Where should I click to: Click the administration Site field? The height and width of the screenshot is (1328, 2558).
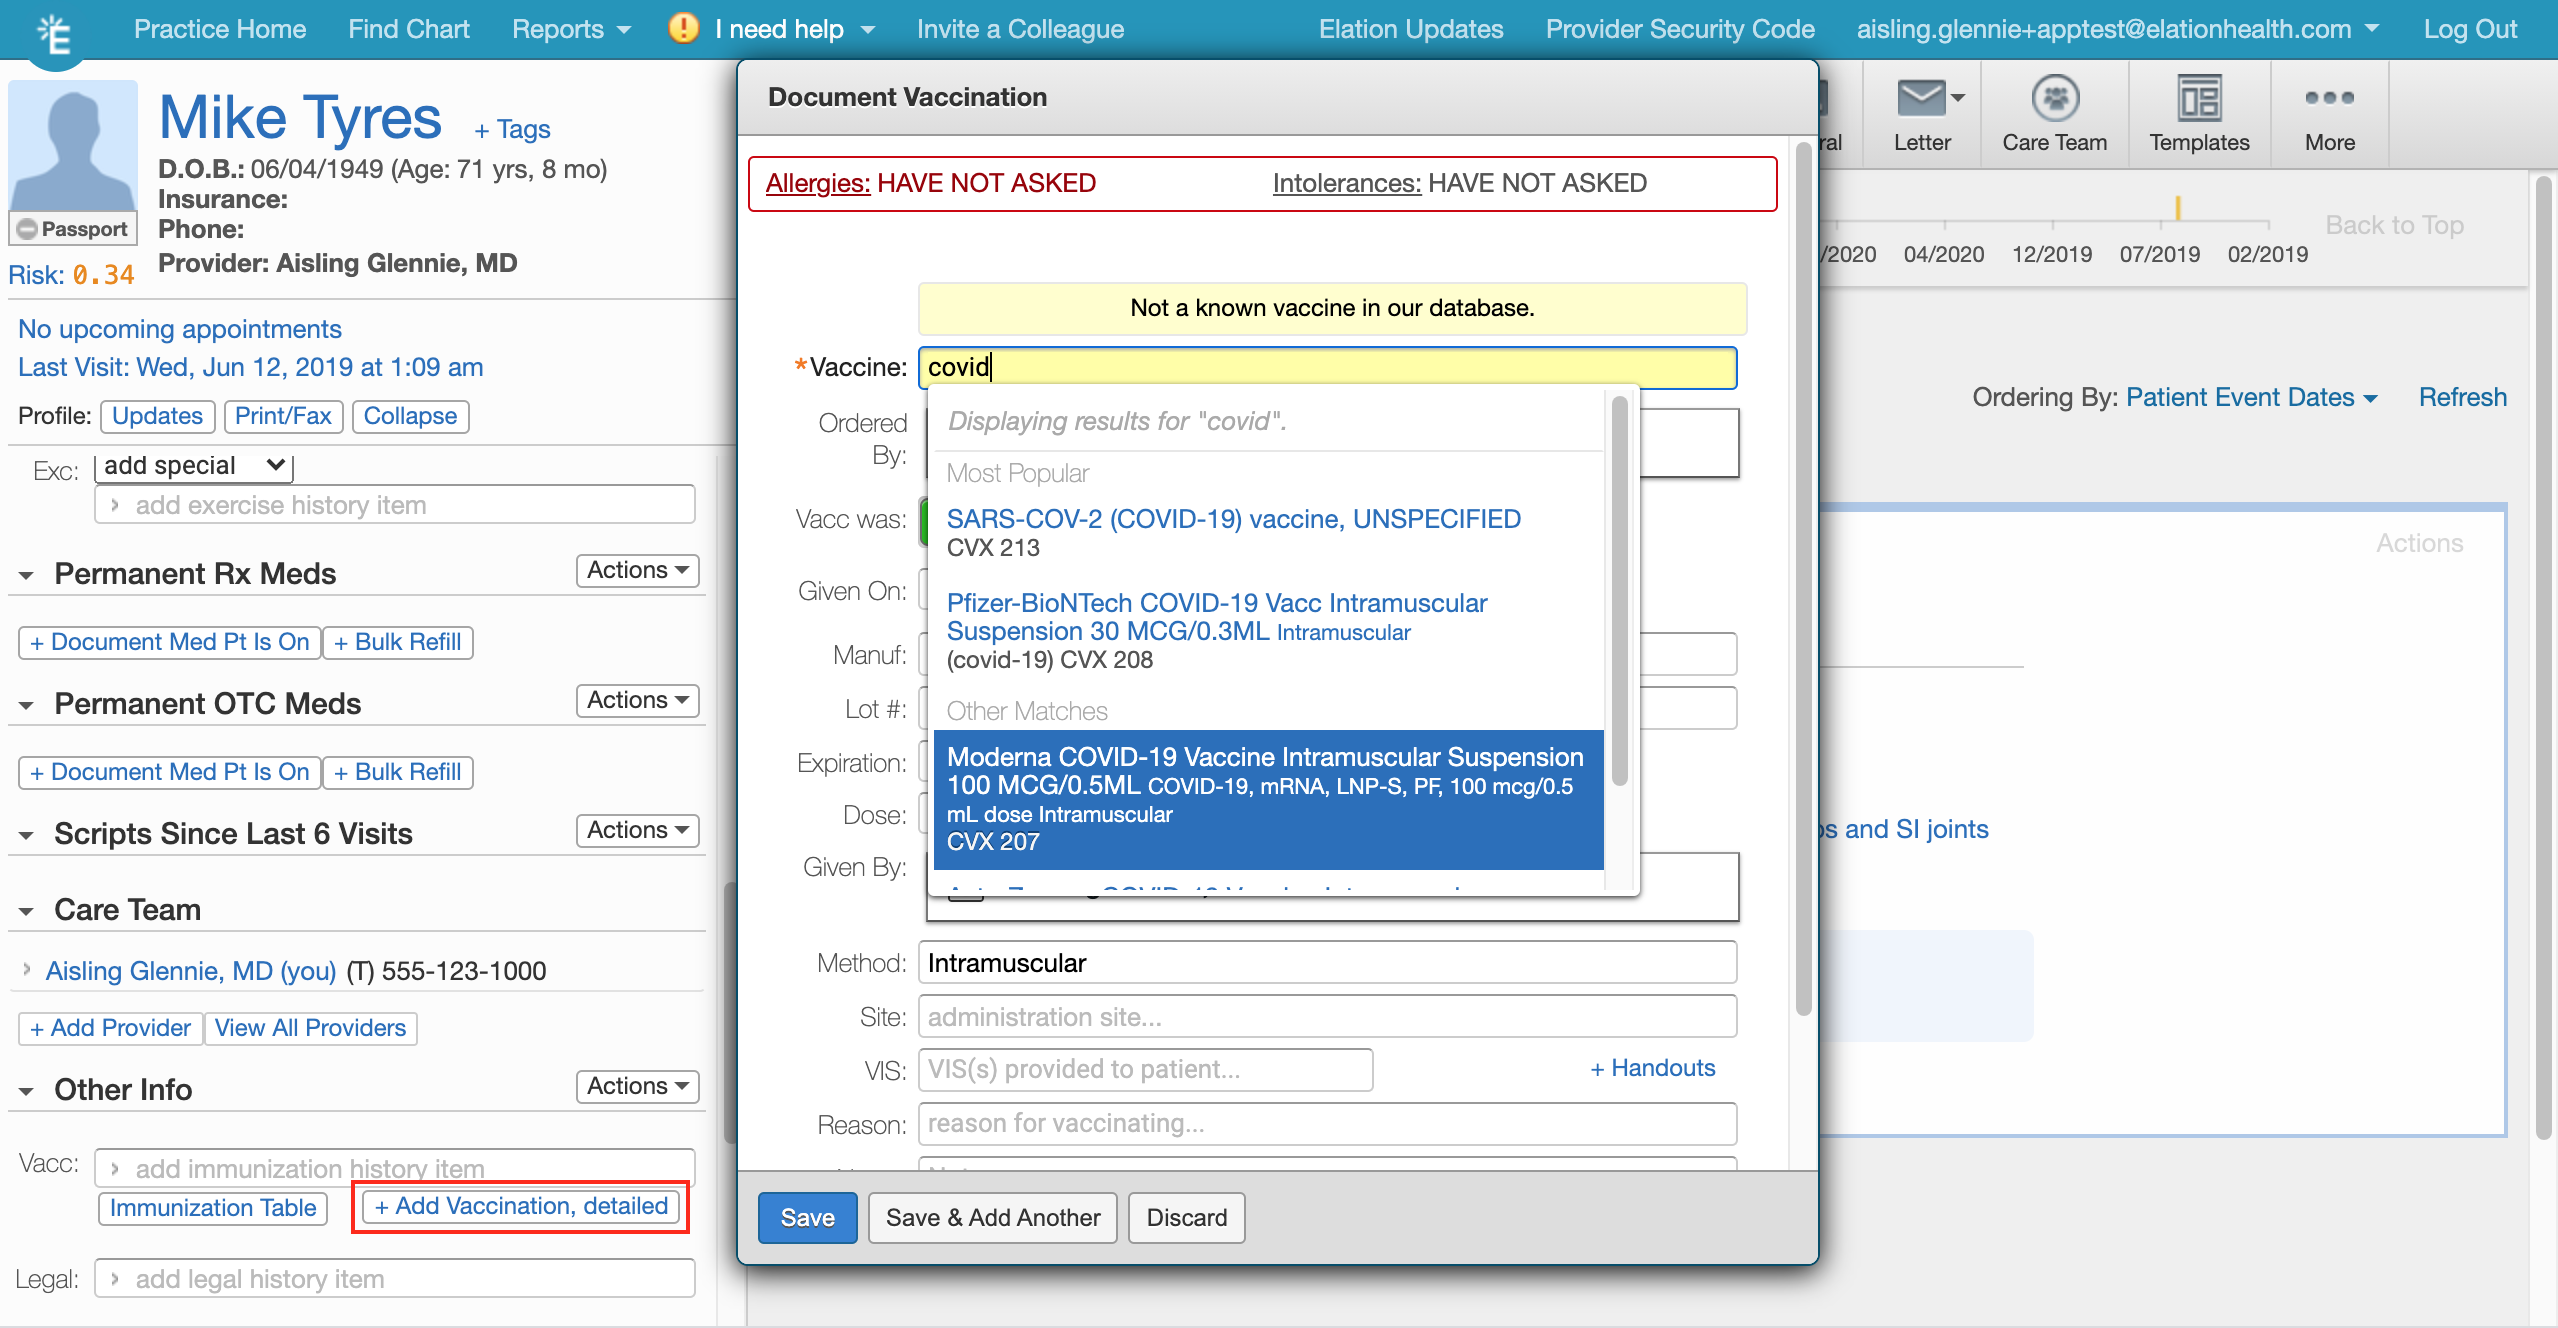pos(1328,1017)
